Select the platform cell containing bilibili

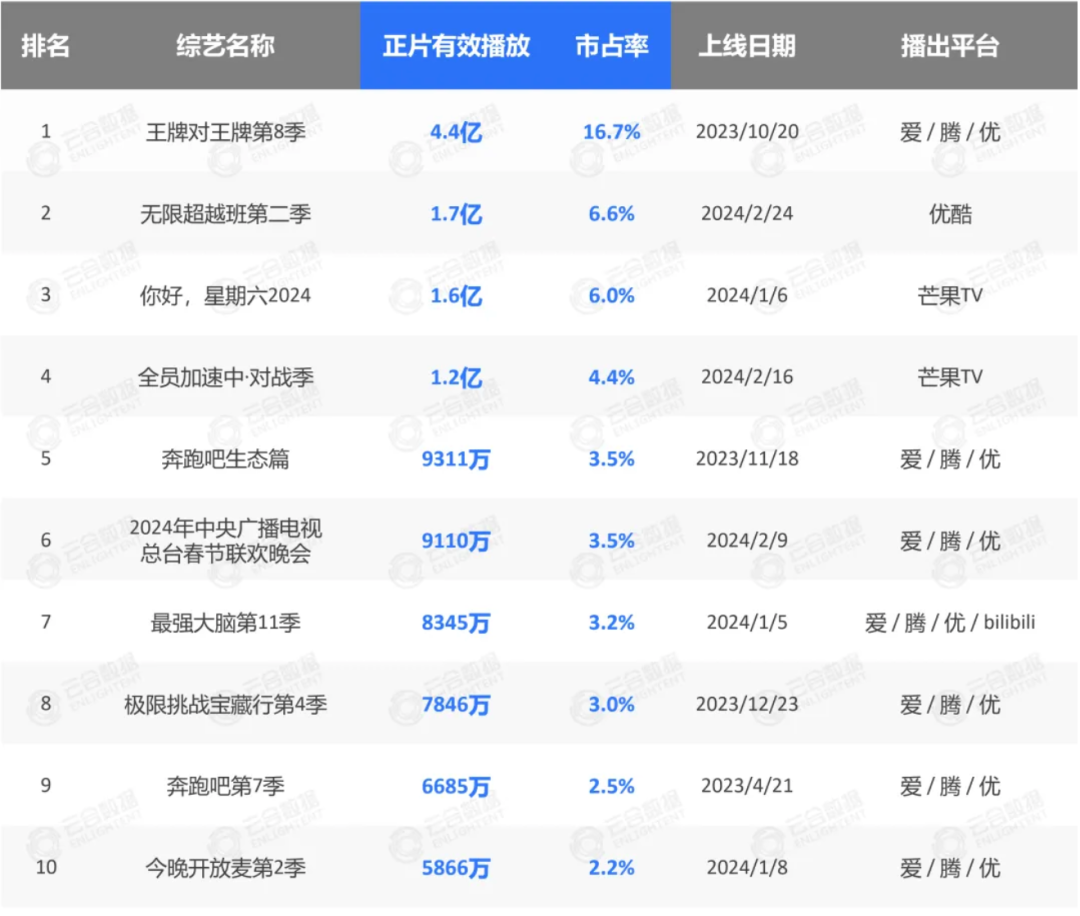tap(949, 623)
